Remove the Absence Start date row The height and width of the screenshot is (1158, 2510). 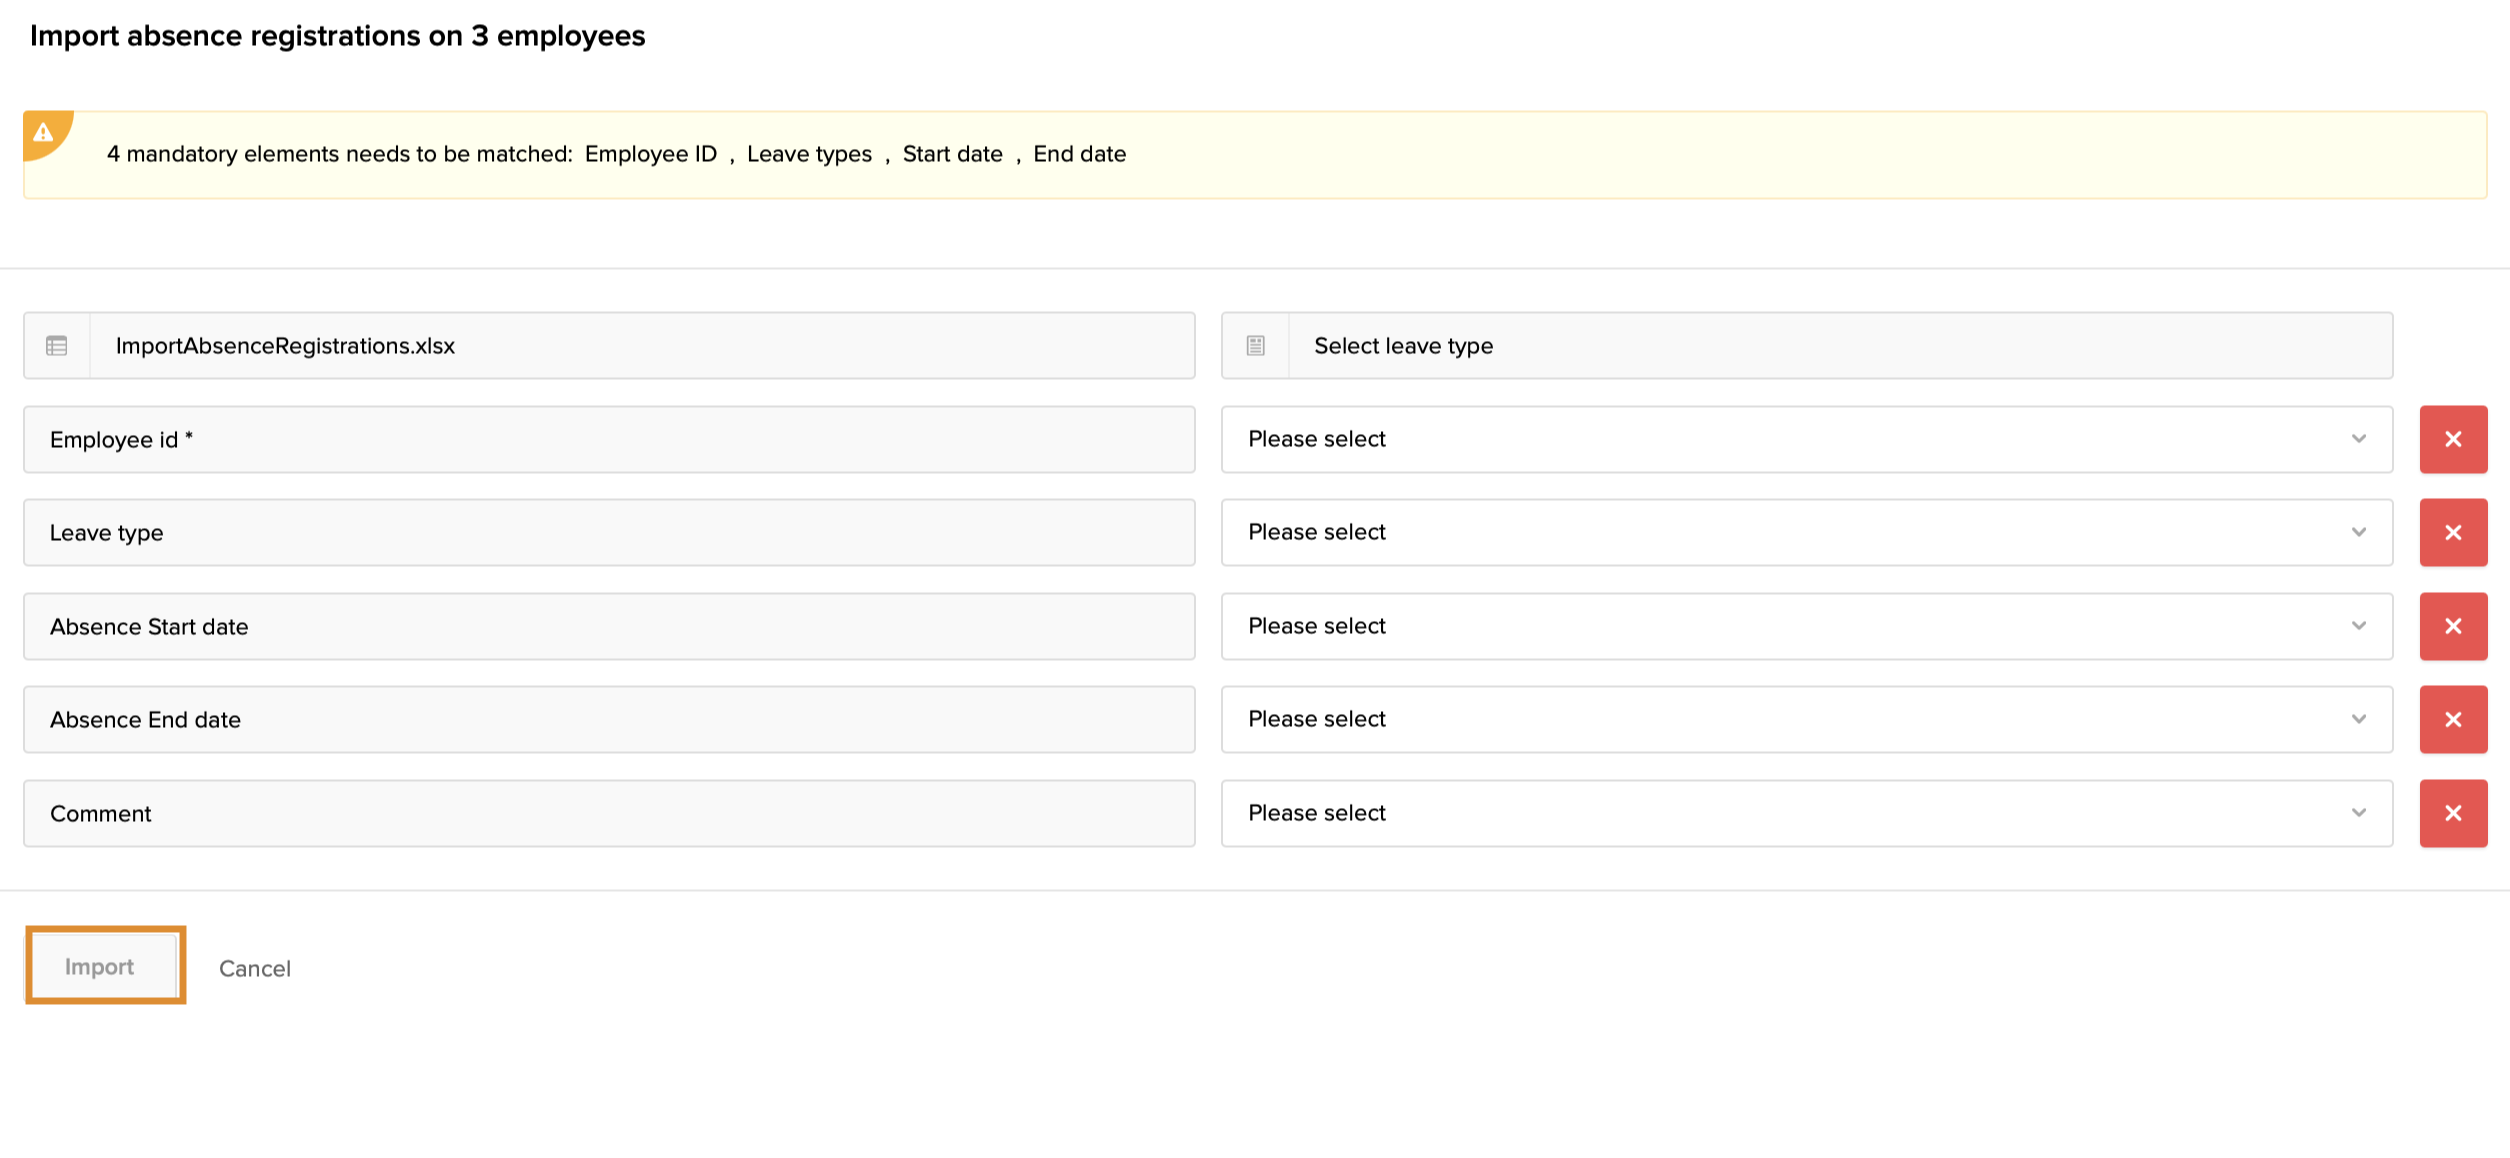(2452, 626)
